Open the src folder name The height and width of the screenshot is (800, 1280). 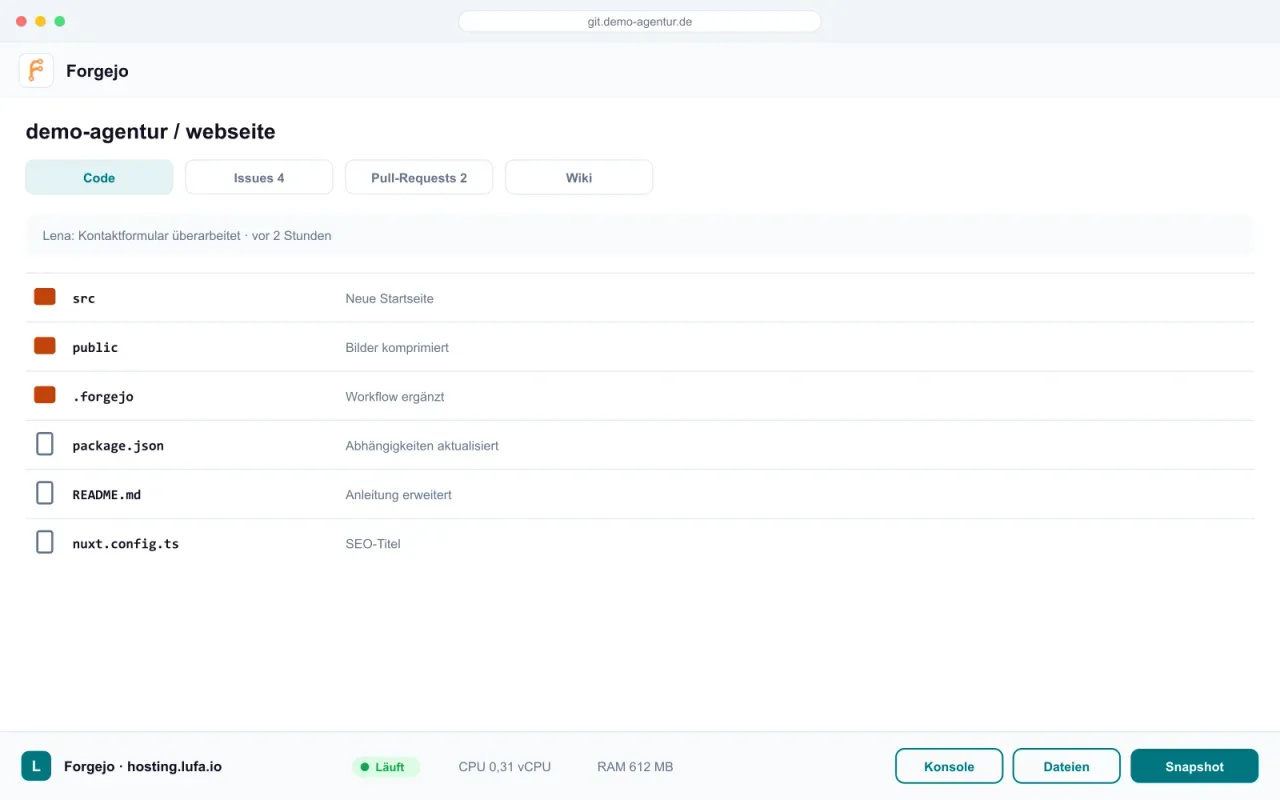pyautogui.click(x=84, y=298)
